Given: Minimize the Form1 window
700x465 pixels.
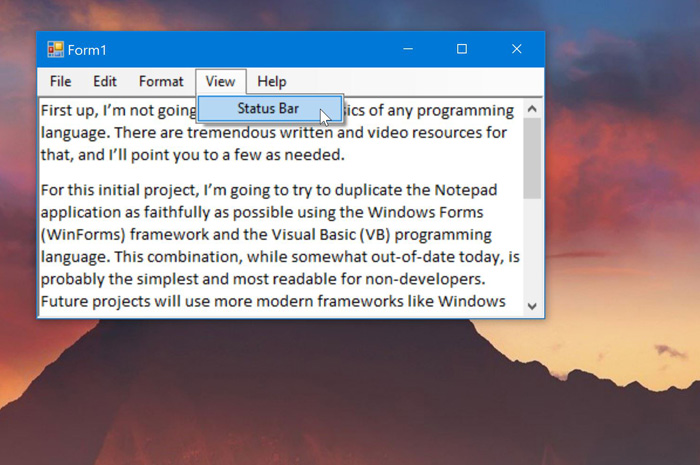Looking at the screenshot, I should coord(408,49).
